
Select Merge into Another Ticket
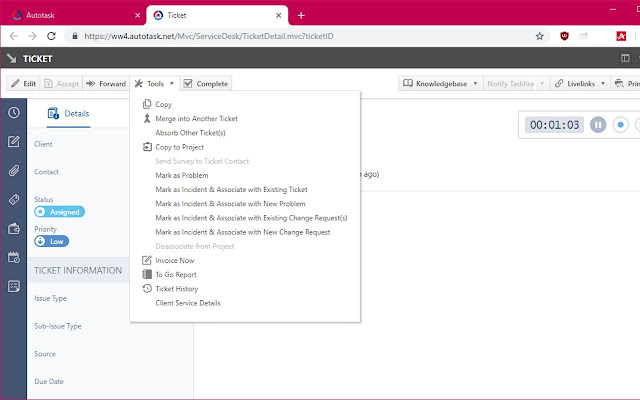point(196,119)
